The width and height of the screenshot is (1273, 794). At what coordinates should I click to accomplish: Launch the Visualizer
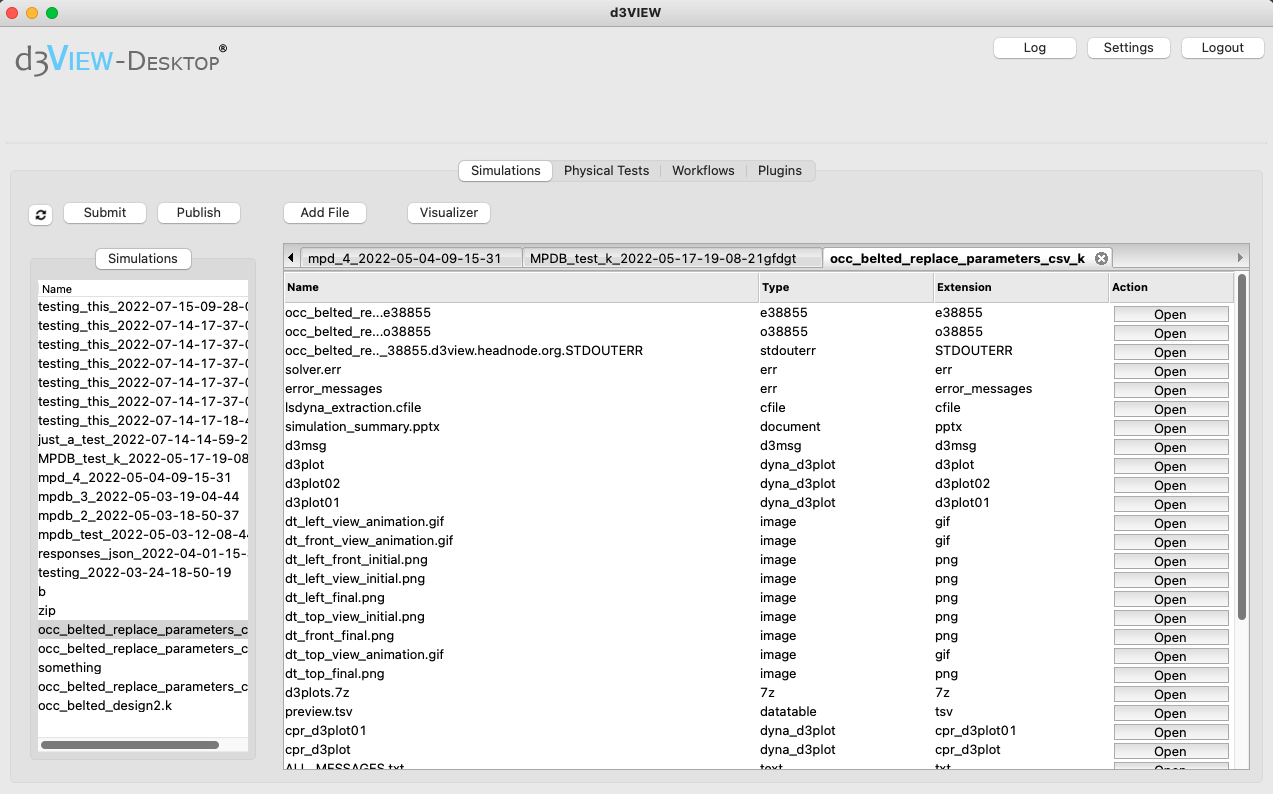(x=449, y=213)
